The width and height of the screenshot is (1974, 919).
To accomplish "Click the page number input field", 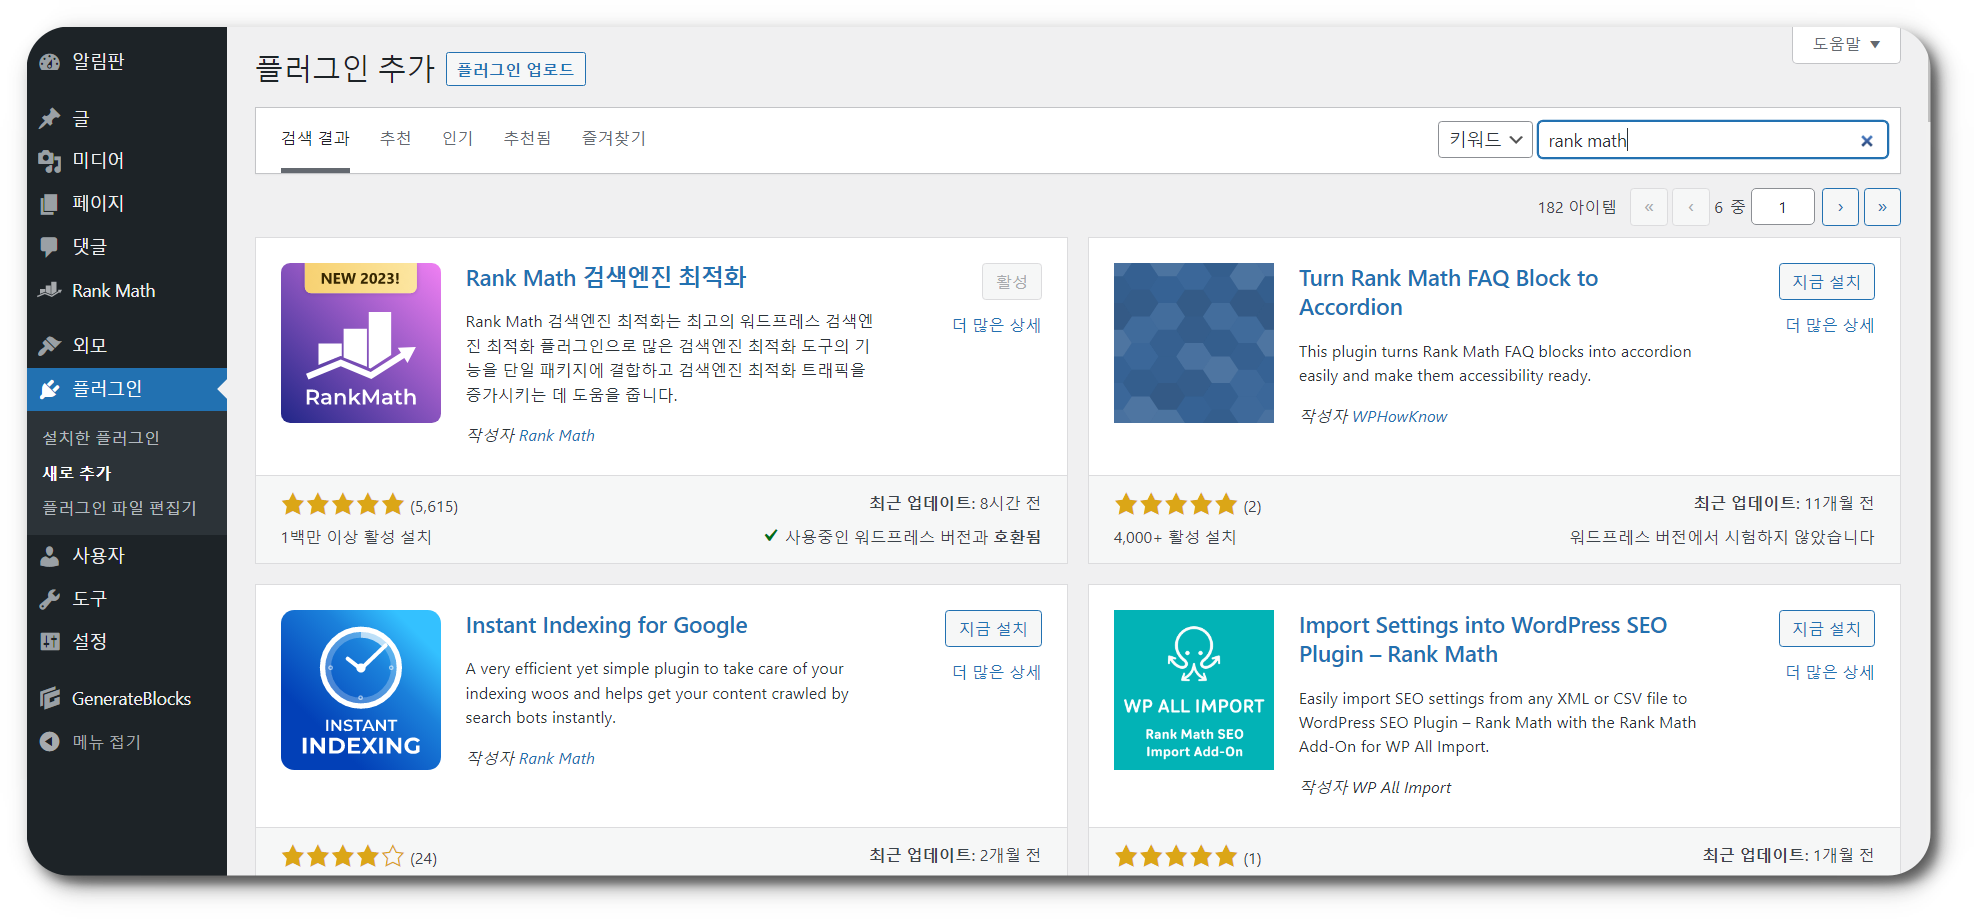I will coord(1783,206).
